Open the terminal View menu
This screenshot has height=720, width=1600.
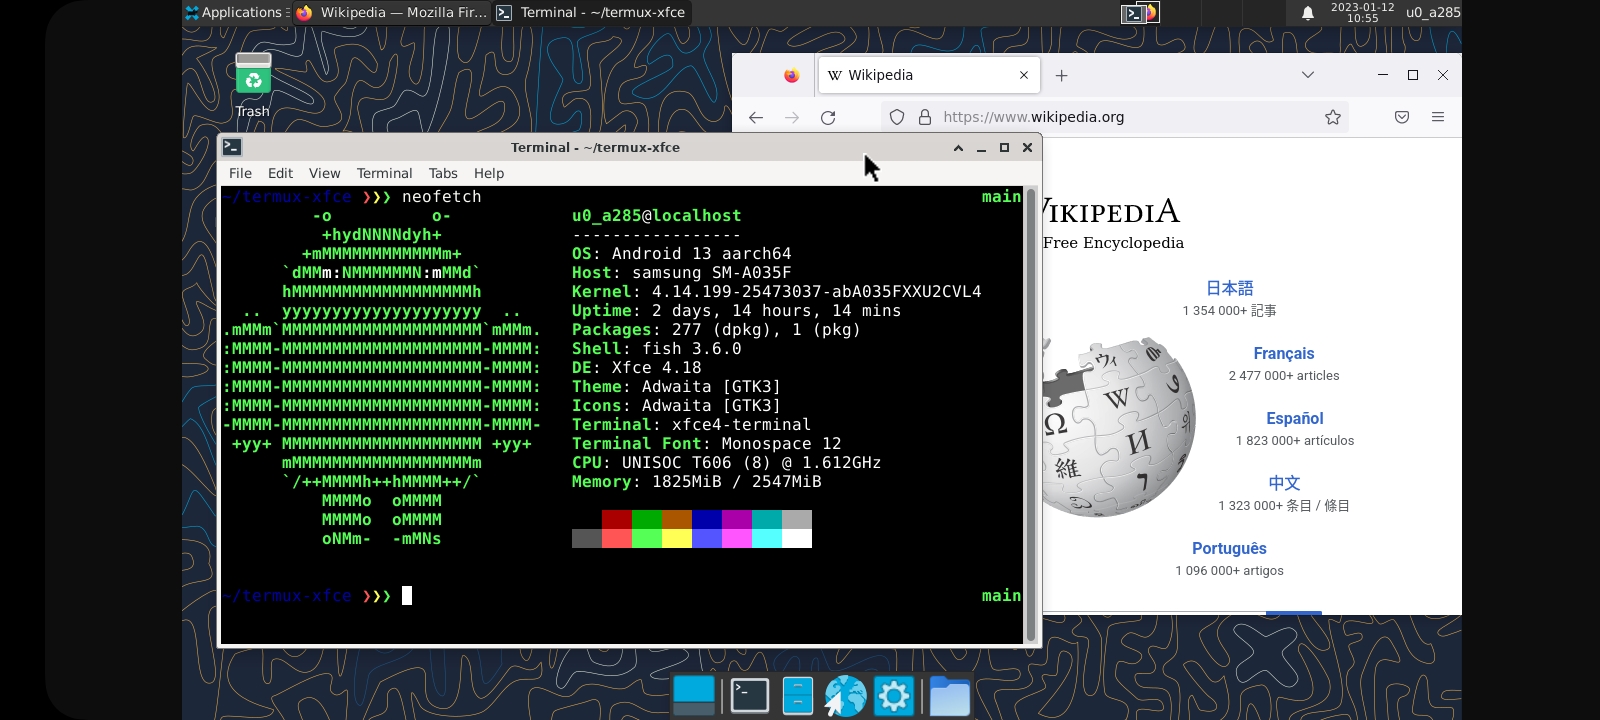coord(324,173)
